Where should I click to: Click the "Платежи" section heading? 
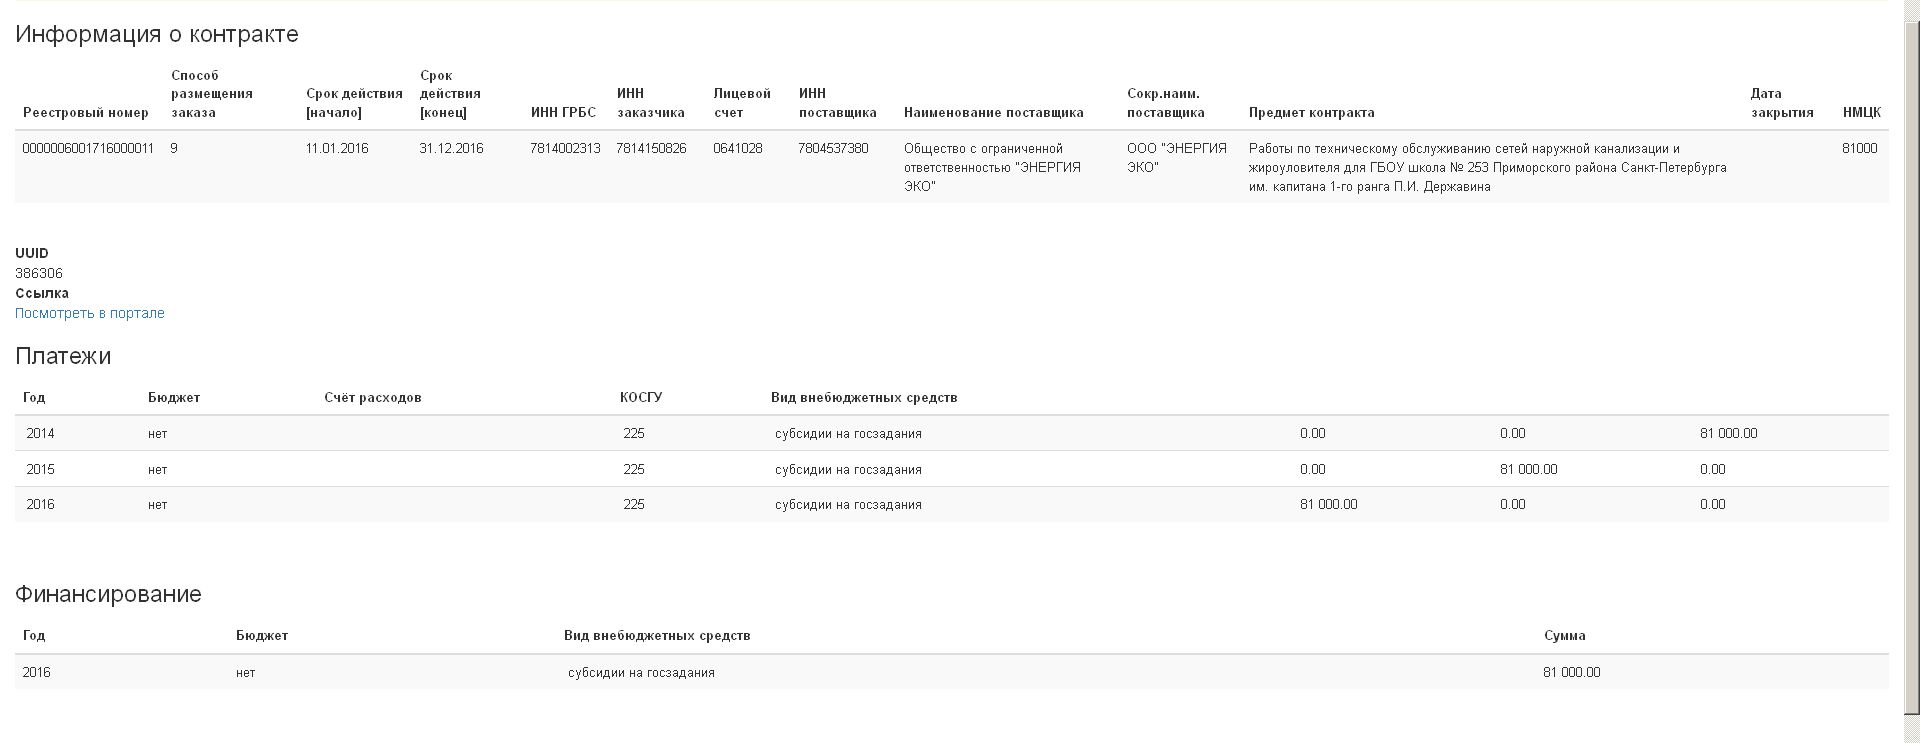coord(63,356)
